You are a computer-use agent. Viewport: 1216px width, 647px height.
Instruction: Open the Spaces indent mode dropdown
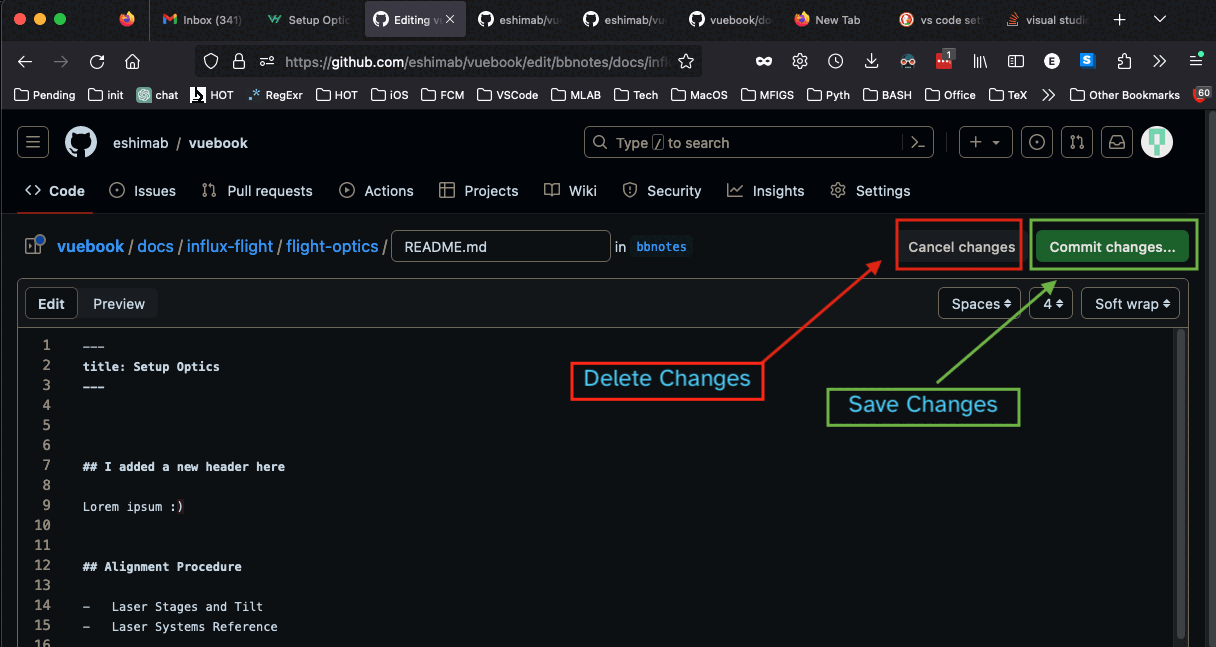coord(979,304)
